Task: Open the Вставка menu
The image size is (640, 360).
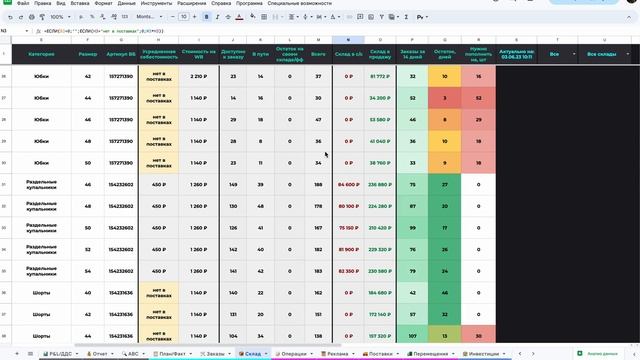Action: pos(80,3)
